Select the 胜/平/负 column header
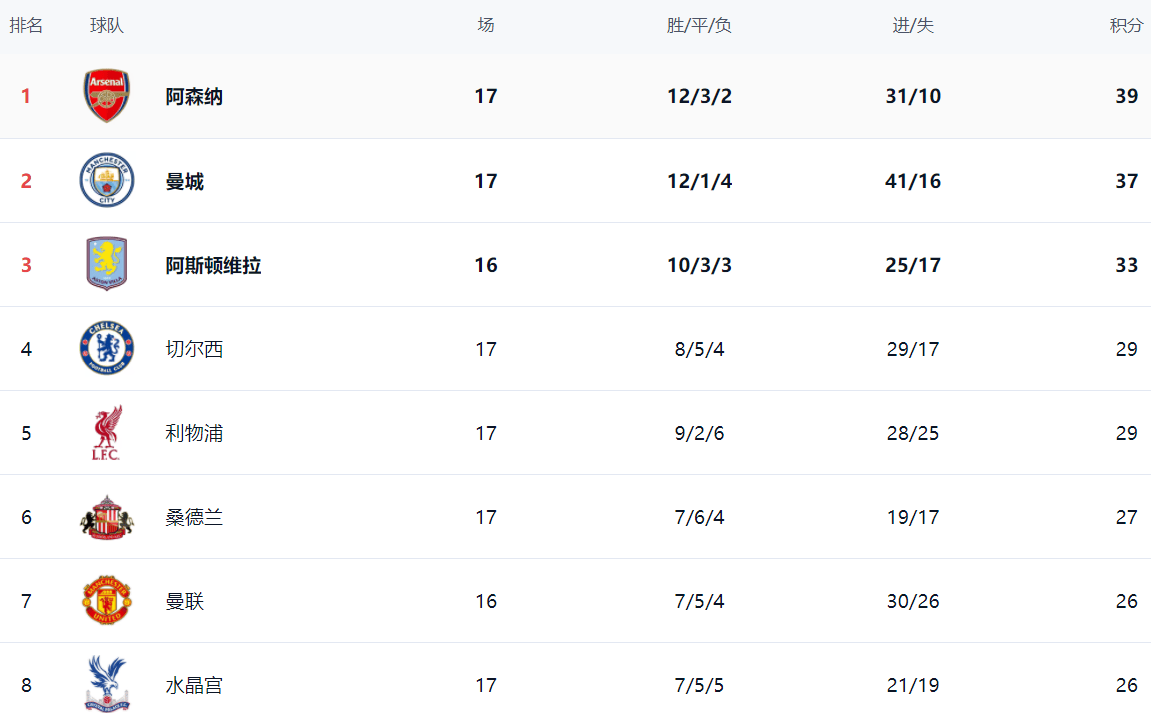 (699, 26)
